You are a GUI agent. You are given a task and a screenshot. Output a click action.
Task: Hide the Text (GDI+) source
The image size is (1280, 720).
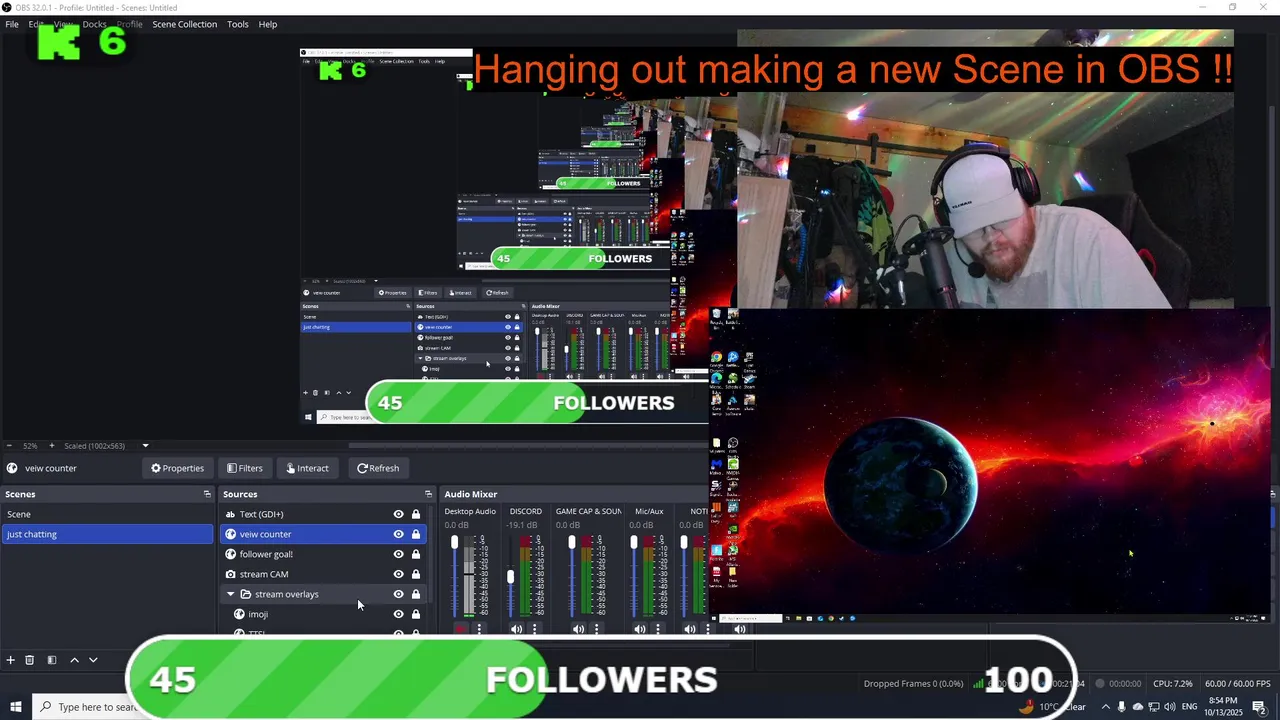398,514
